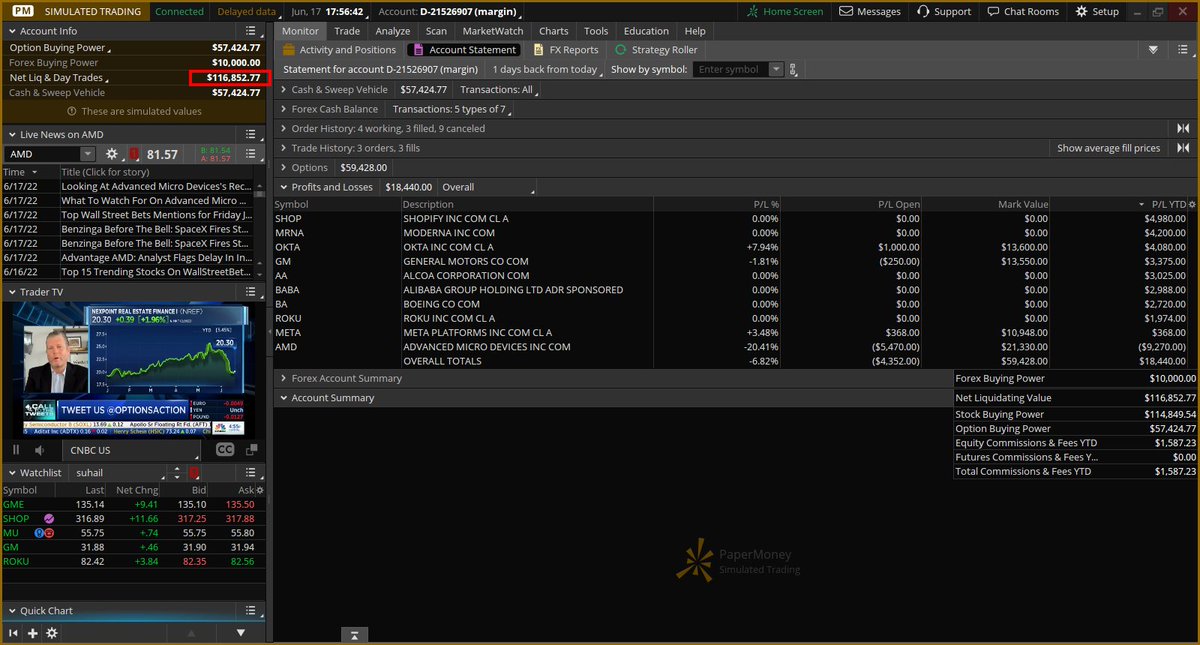
Task: Turn on closed captions for Trader TV
Action: pos(225,450)
